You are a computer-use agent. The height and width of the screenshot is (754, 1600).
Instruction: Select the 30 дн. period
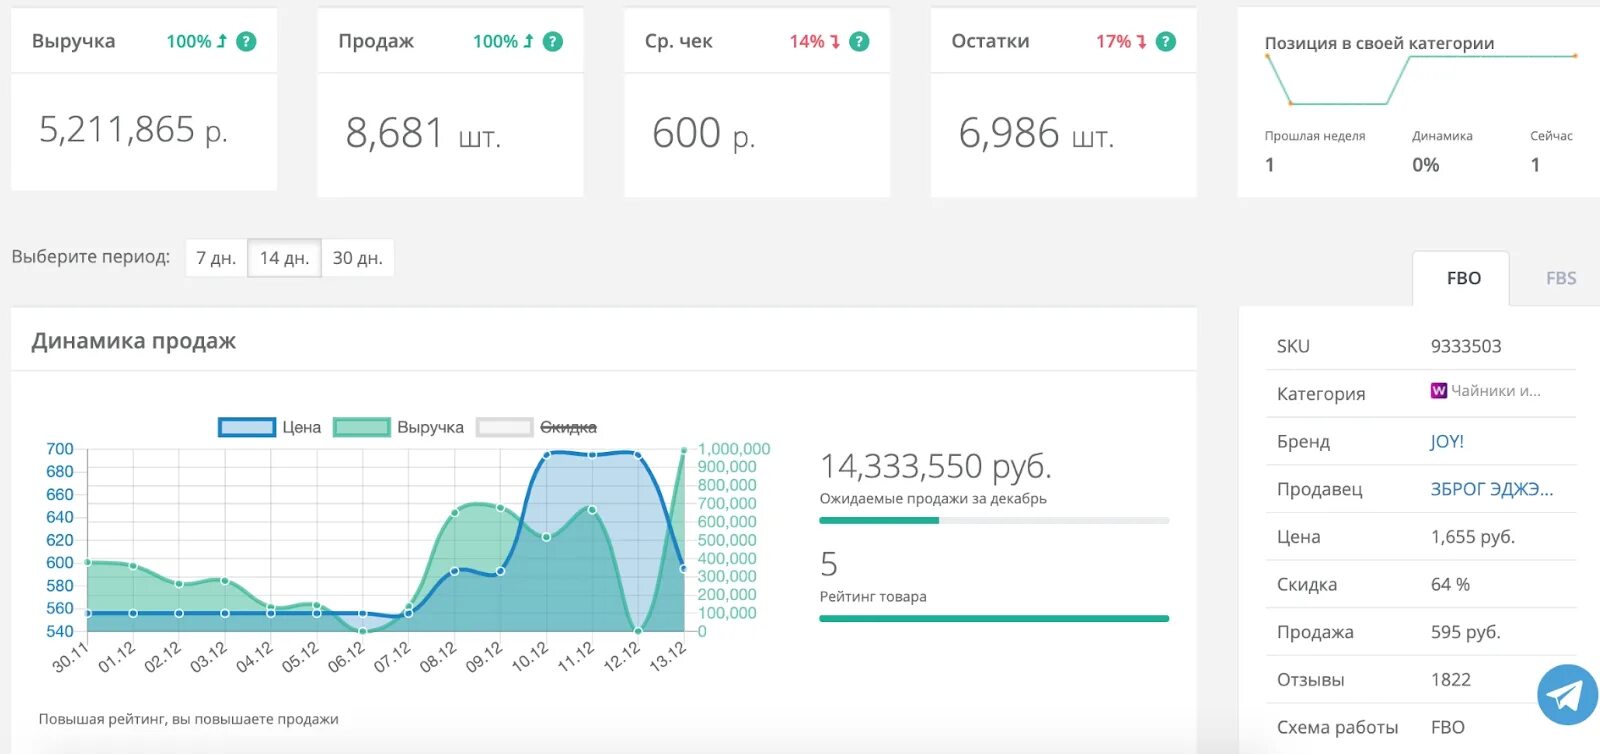pyautogui.click(x=358, y=258)
